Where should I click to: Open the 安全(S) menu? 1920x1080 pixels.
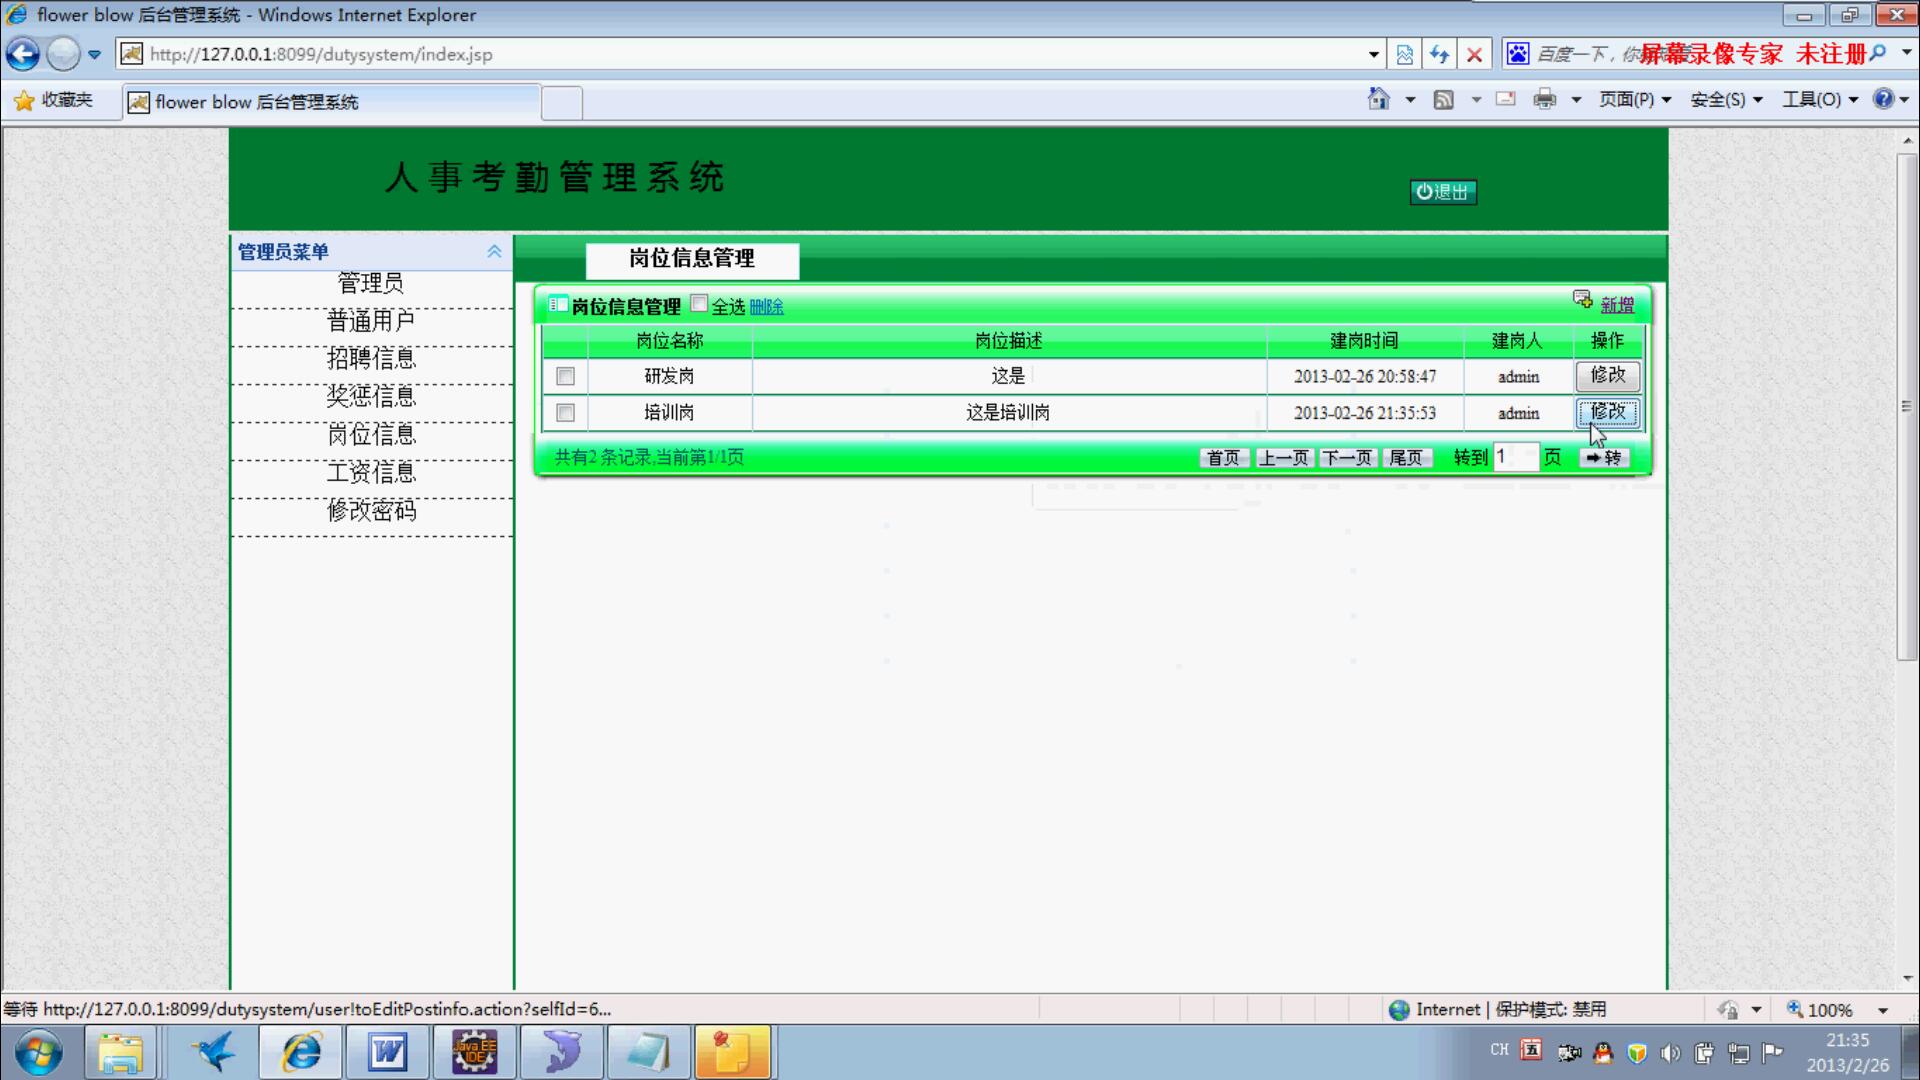tap(1727, 99)
